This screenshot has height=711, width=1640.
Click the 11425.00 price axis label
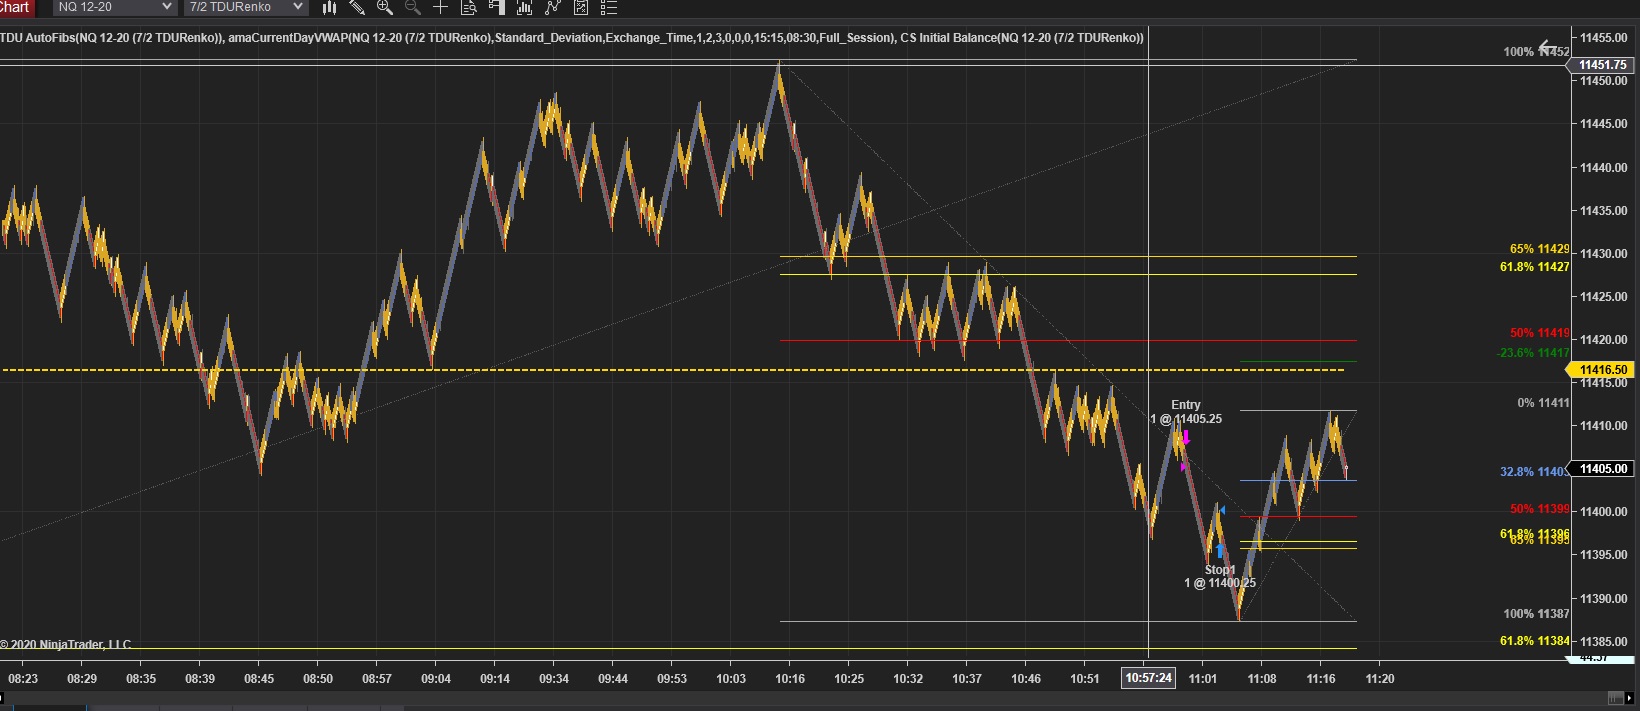coord(1603,297)
